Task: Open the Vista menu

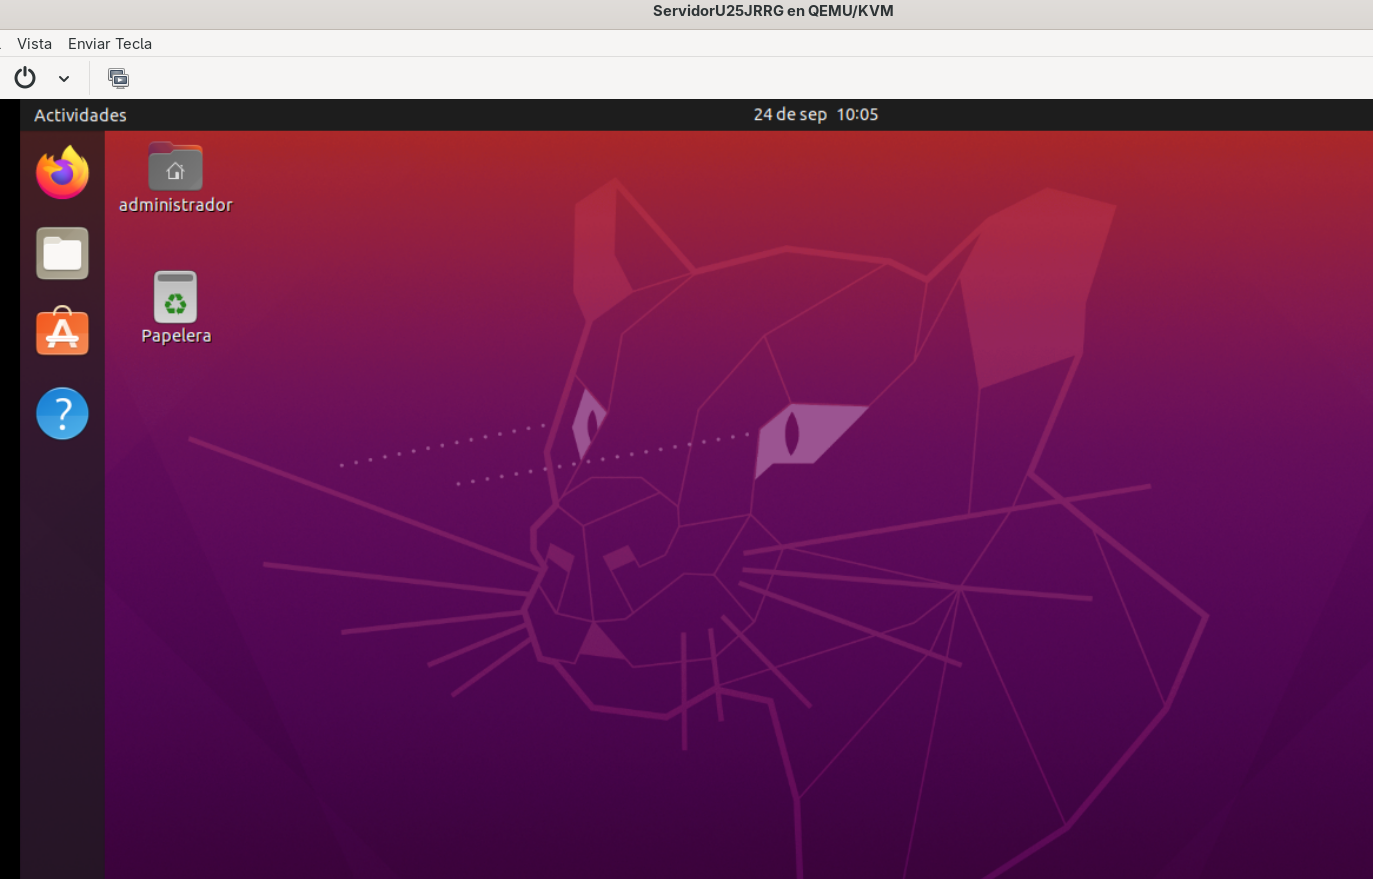Action: point(34,44)
